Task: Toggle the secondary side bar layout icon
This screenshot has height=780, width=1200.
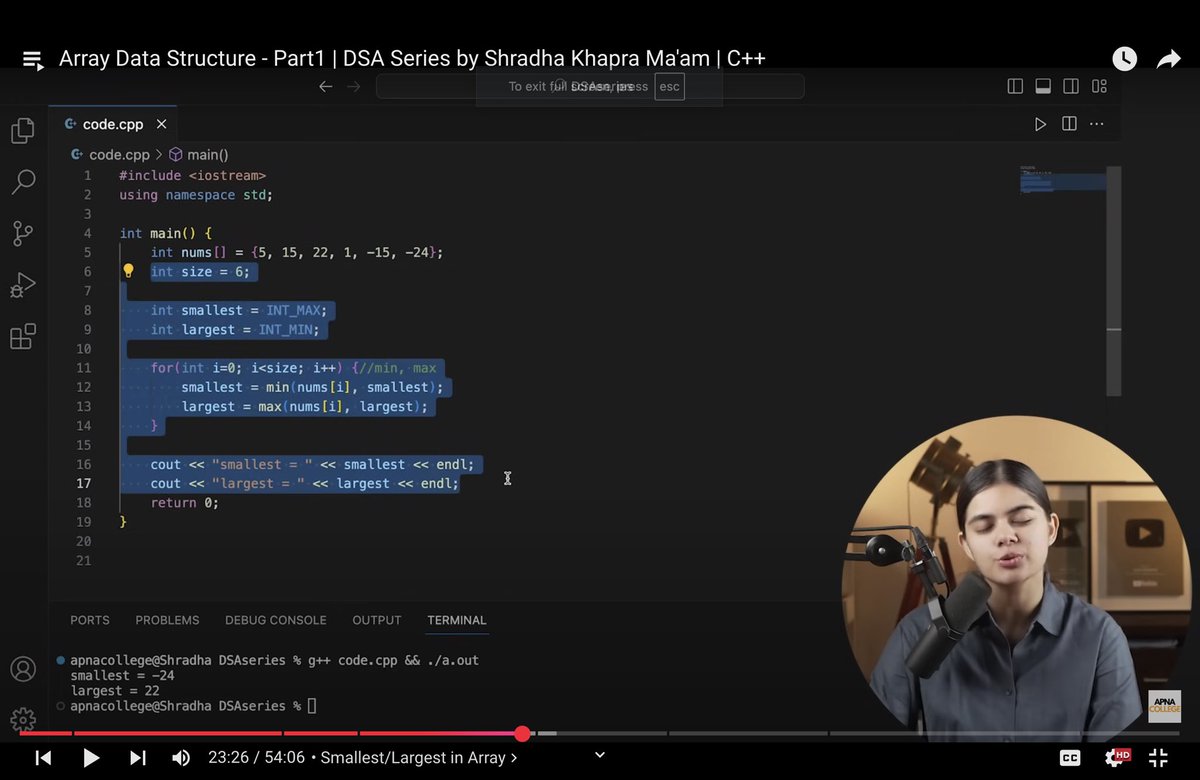Action: pyautogui.click(x=1071, y=86)
